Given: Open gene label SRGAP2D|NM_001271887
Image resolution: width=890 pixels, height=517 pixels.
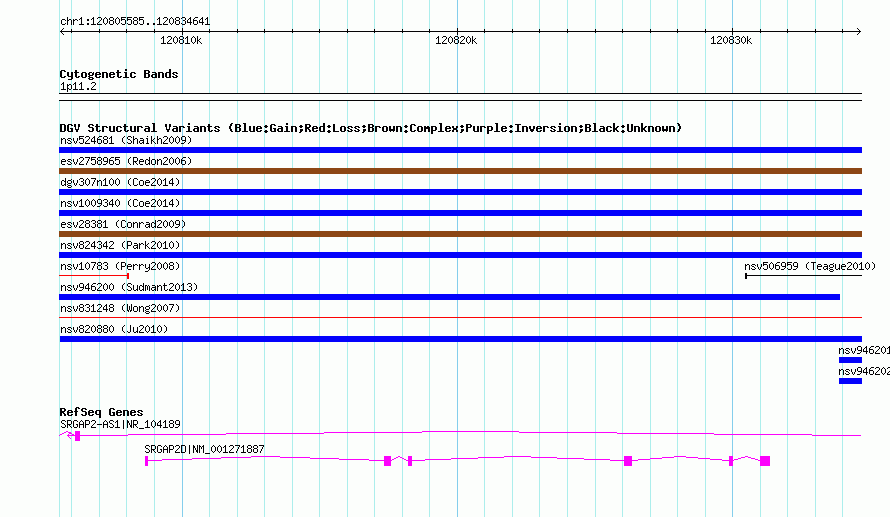Looking at the screenshot, I should 204,449.
